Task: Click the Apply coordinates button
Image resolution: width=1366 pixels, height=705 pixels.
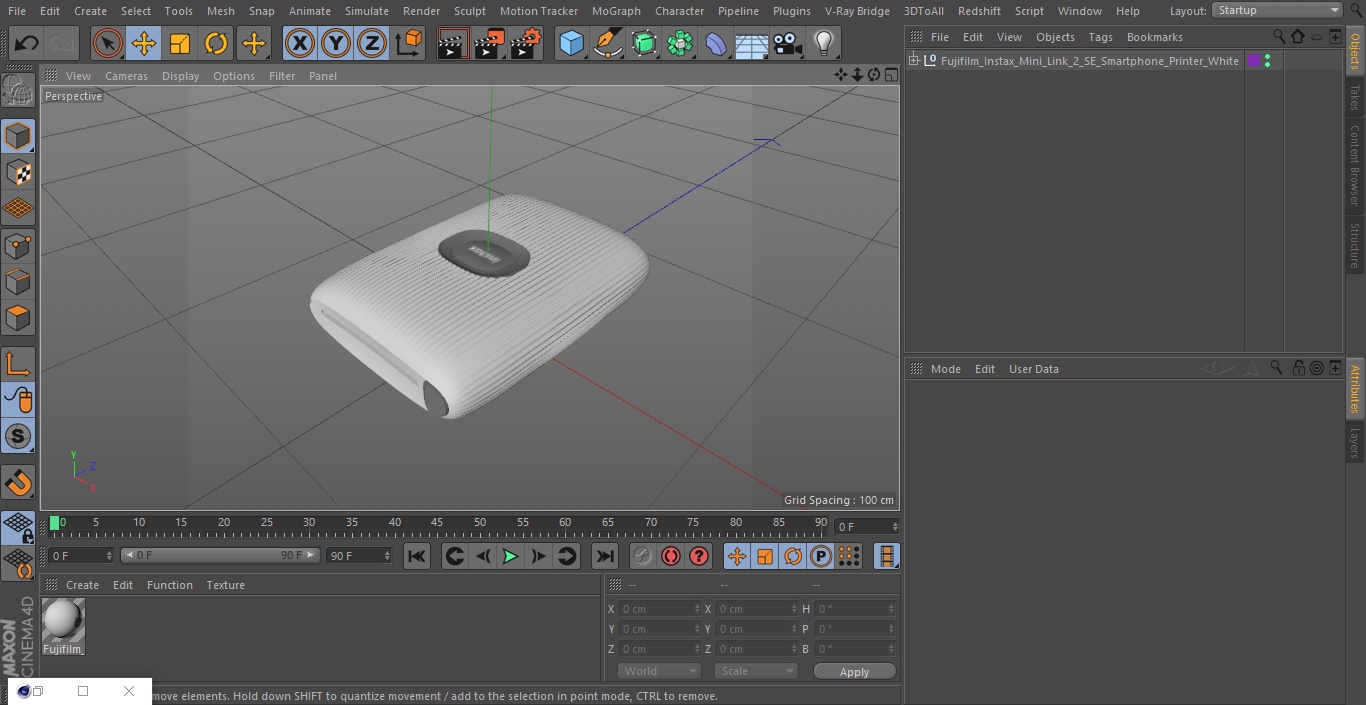Action: click(x=854, y=672)
